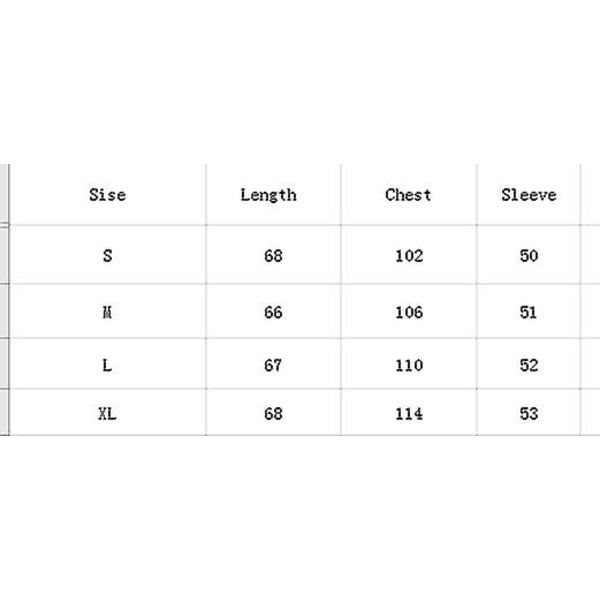Screen dimensions: 600x600
Task: Click the Length value in the XL row
Action: [273, 414]
